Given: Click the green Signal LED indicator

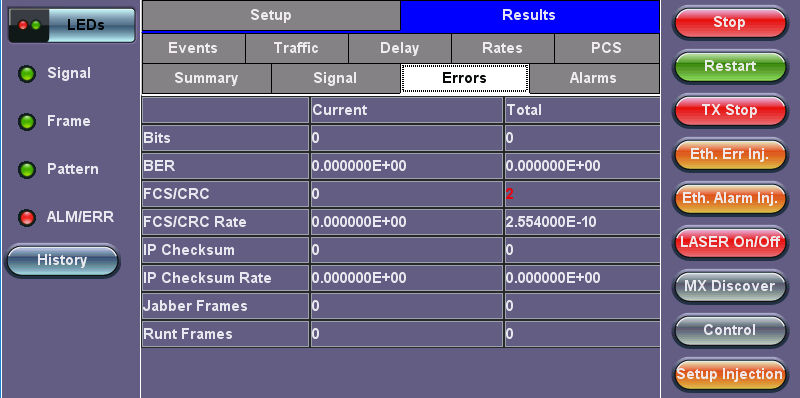Looking at the screenshot, I should click(27, 74).
